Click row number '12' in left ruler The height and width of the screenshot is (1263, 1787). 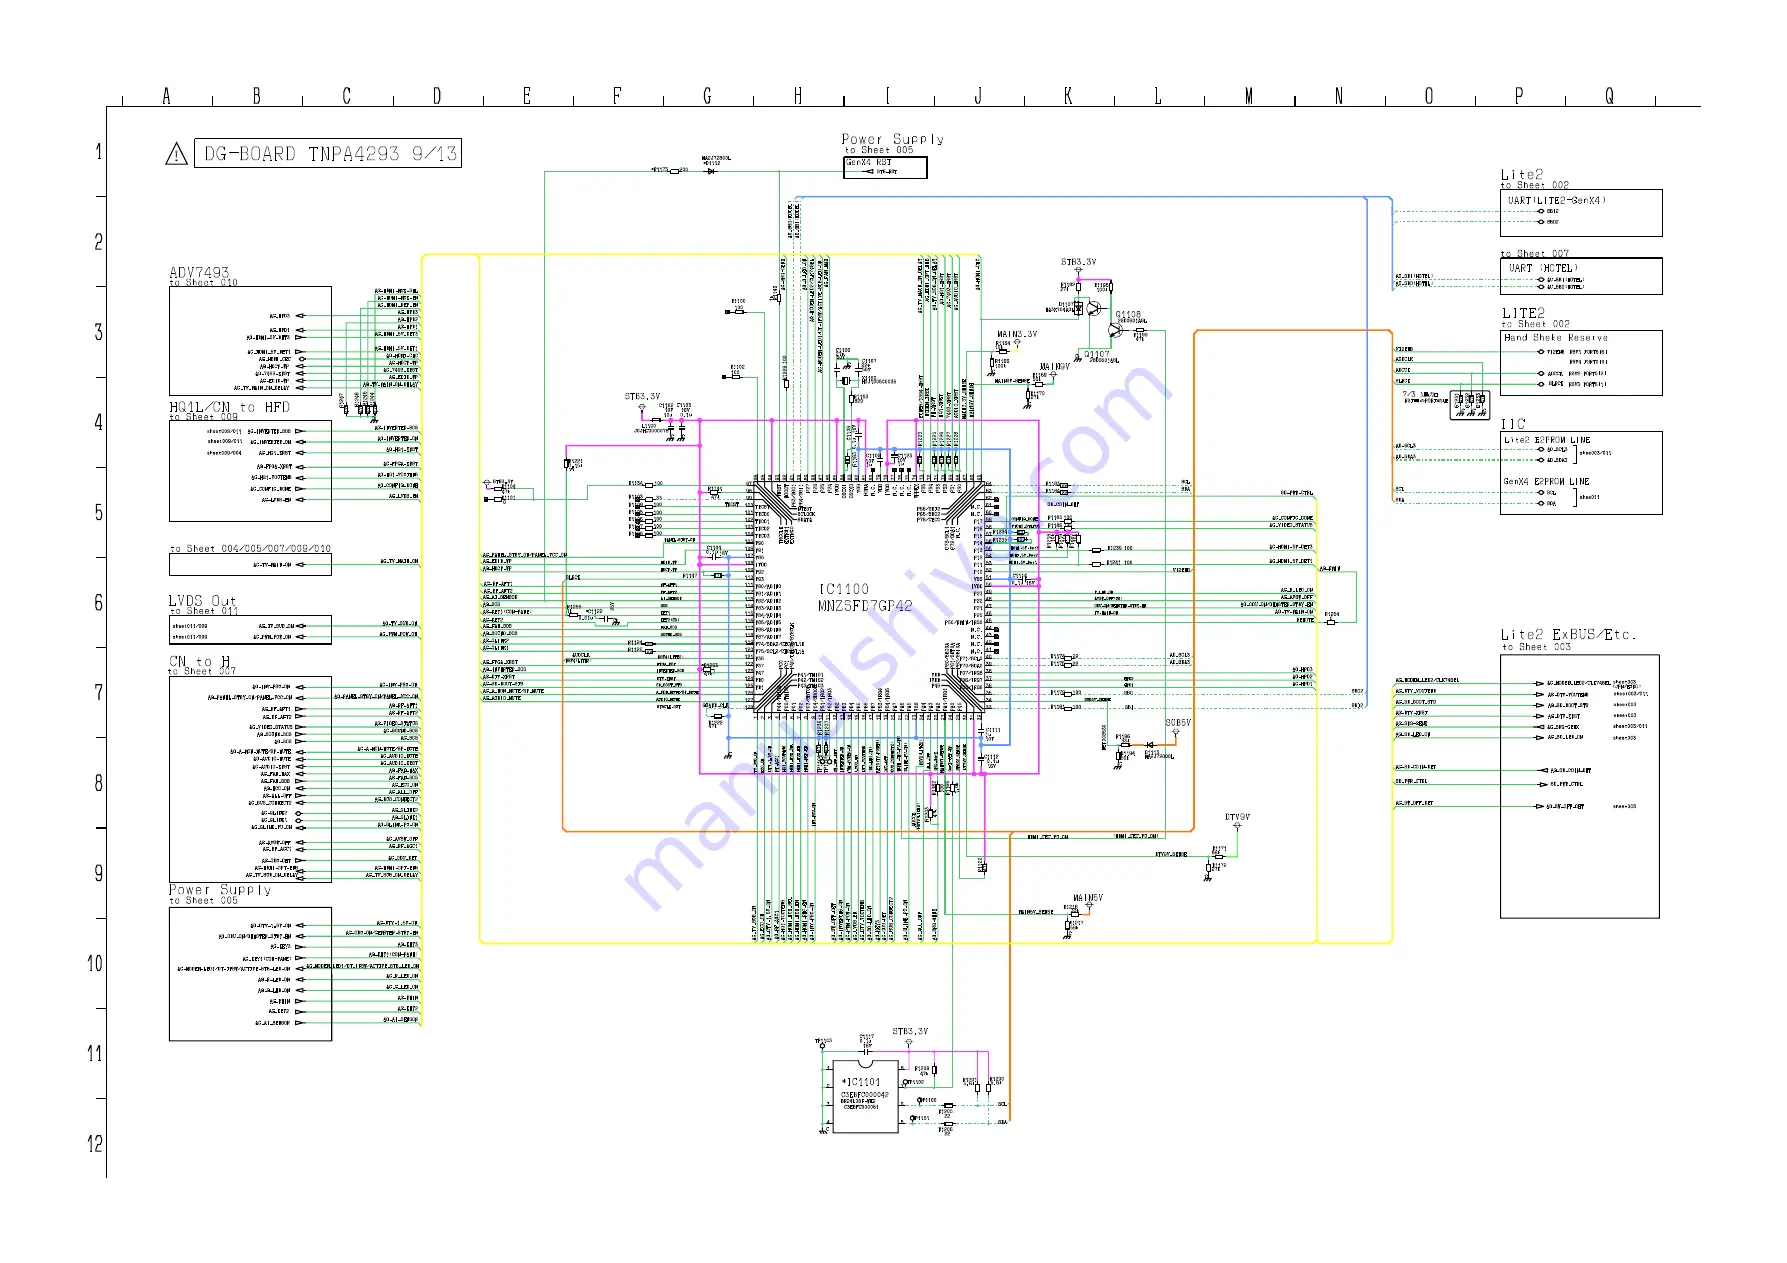[x=95, y=1143]
